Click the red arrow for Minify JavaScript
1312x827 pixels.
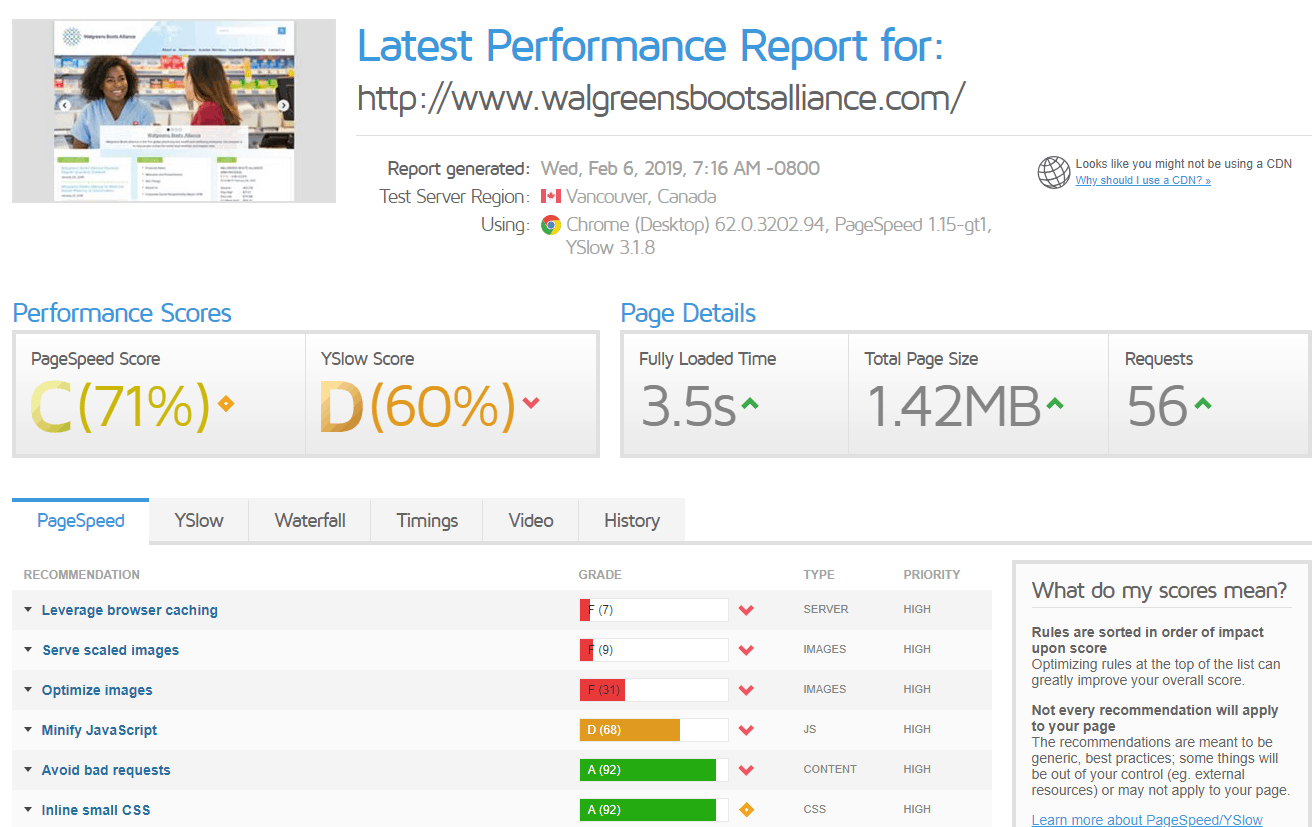click(x=746, y=730)
